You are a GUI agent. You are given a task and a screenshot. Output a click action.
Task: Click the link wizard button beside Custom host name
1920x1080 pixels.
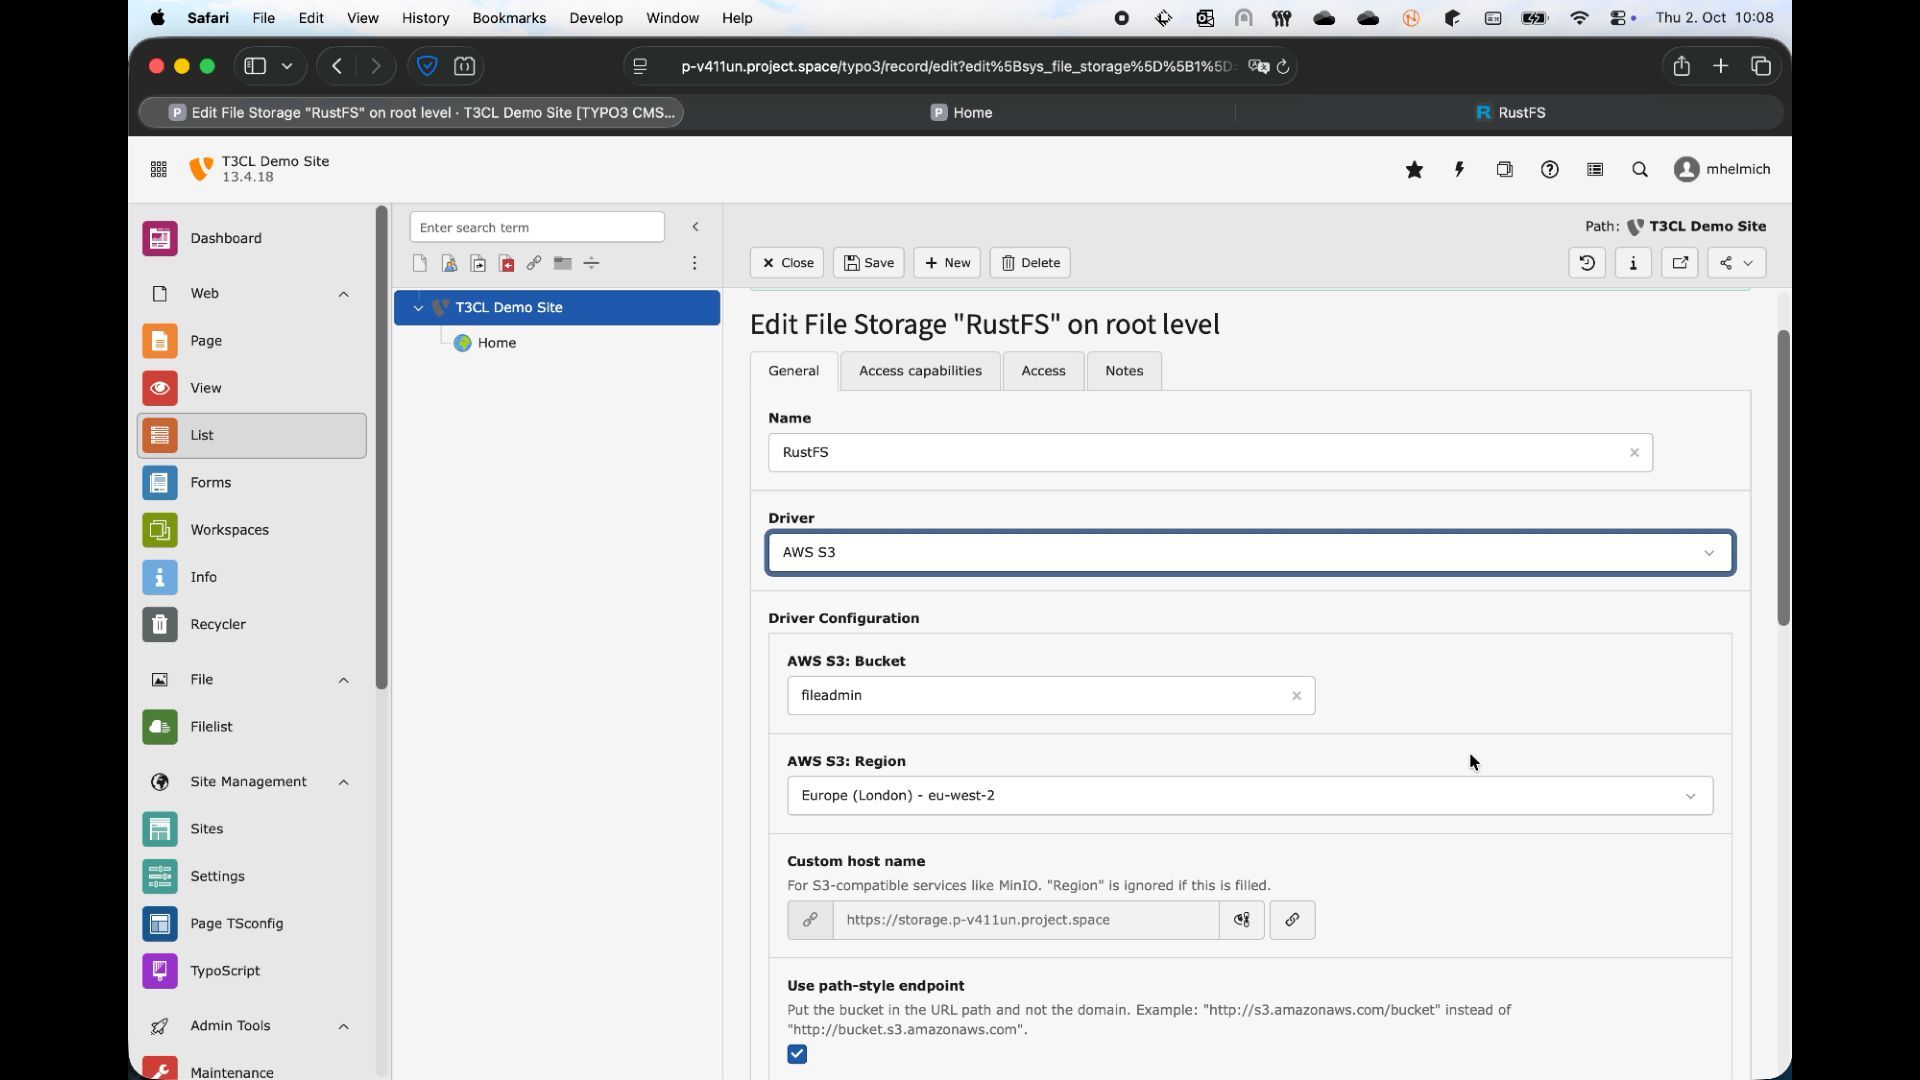1292,920
